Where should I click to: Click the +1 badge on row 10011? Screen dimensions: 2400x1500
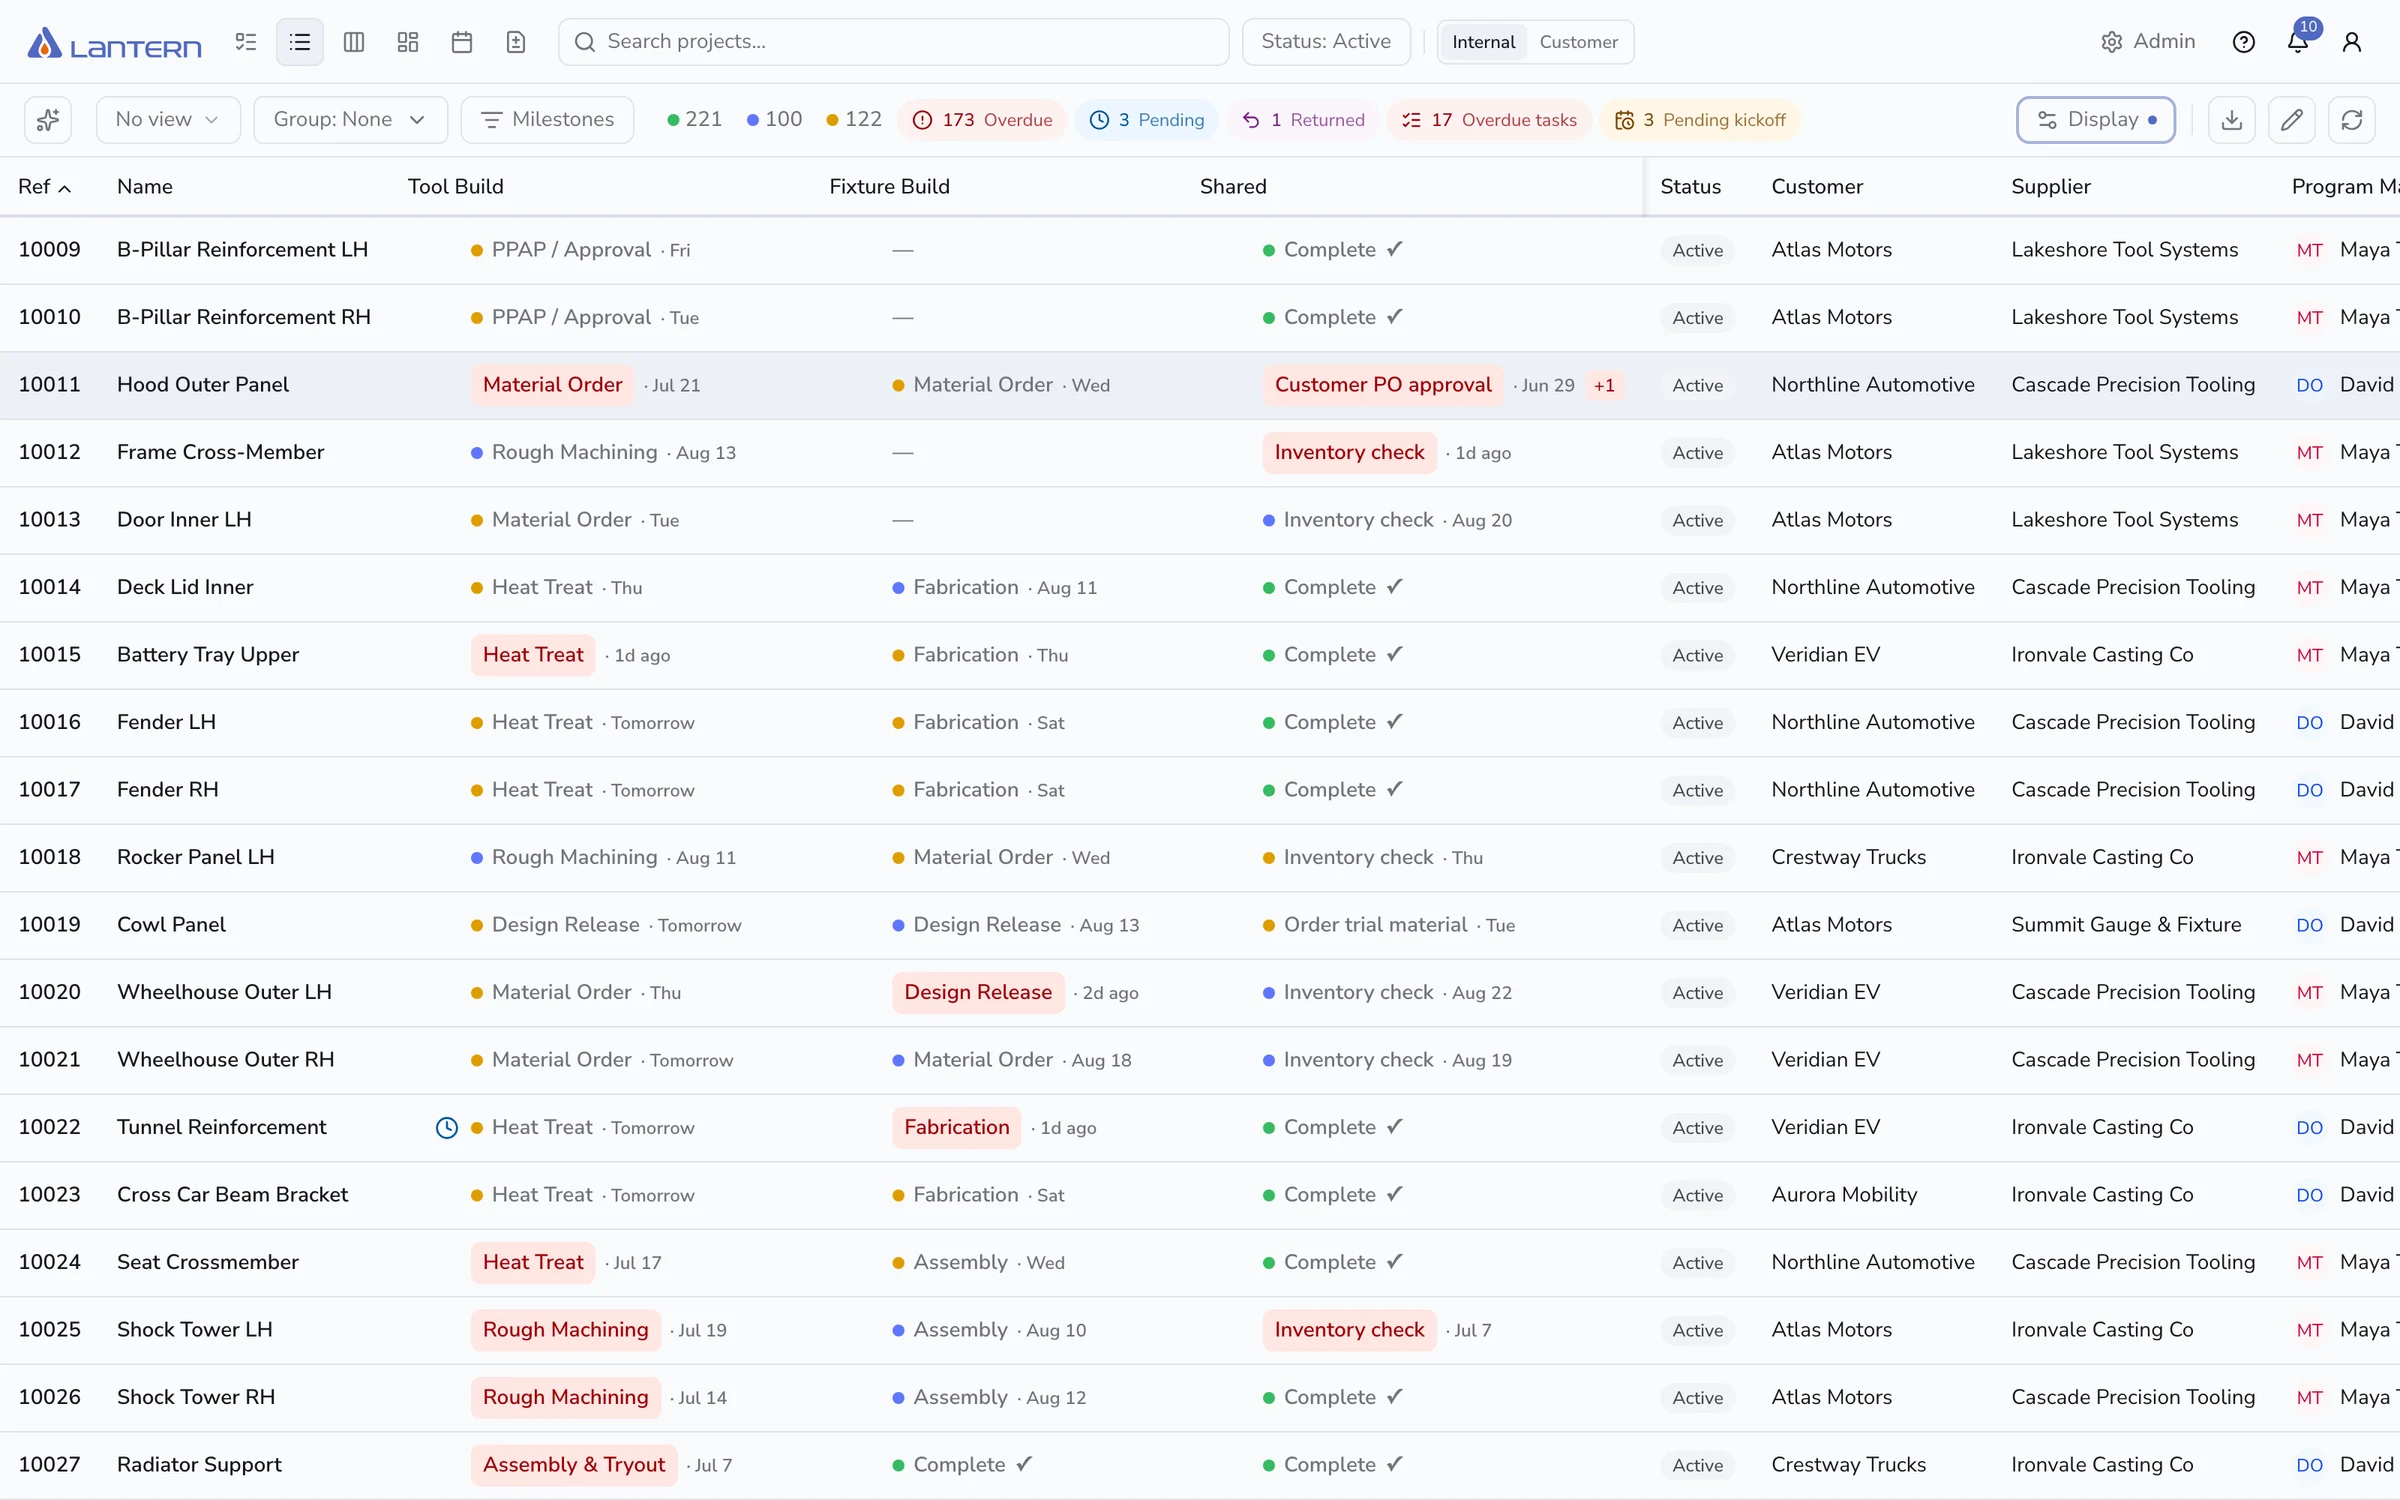pyautogui.click(x=1604, y=386)
